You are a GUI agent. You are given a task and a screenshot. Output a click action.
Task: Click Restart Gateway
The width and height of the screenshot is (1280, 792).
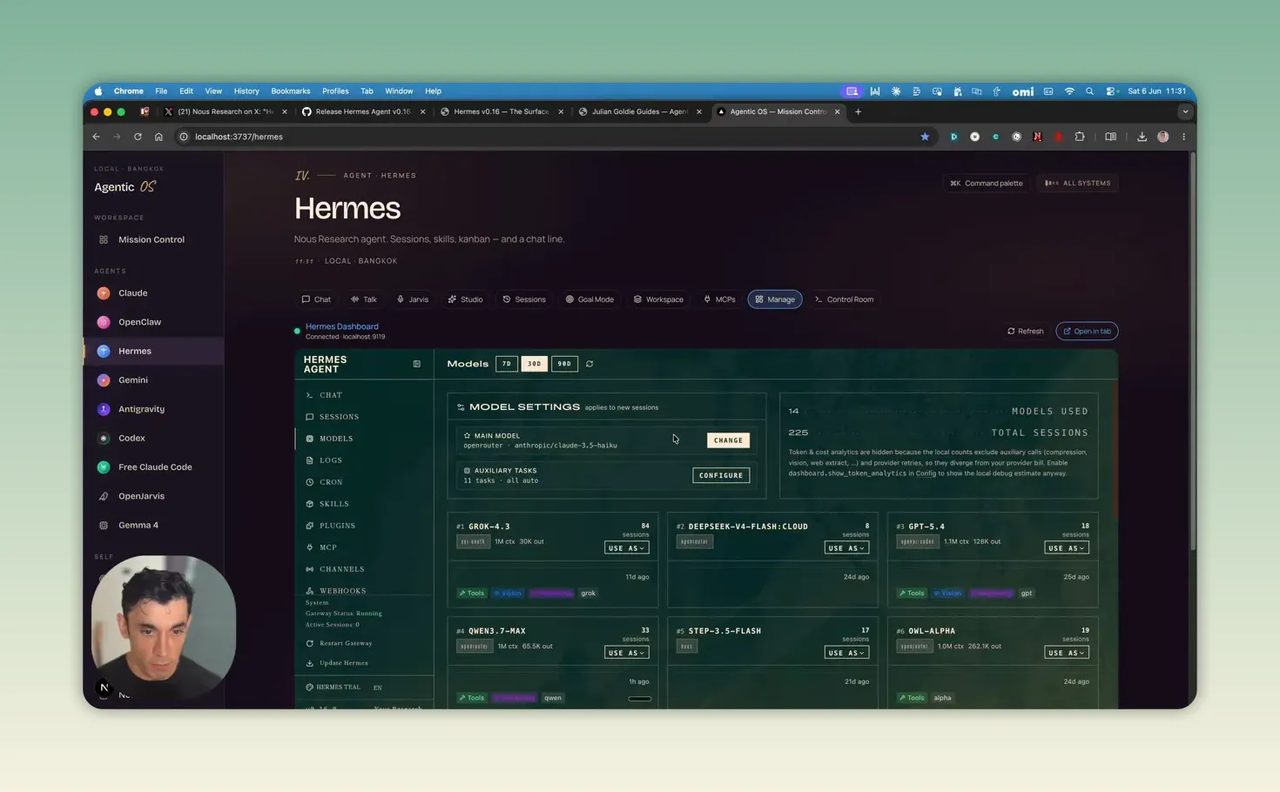[x=339, y=643]
